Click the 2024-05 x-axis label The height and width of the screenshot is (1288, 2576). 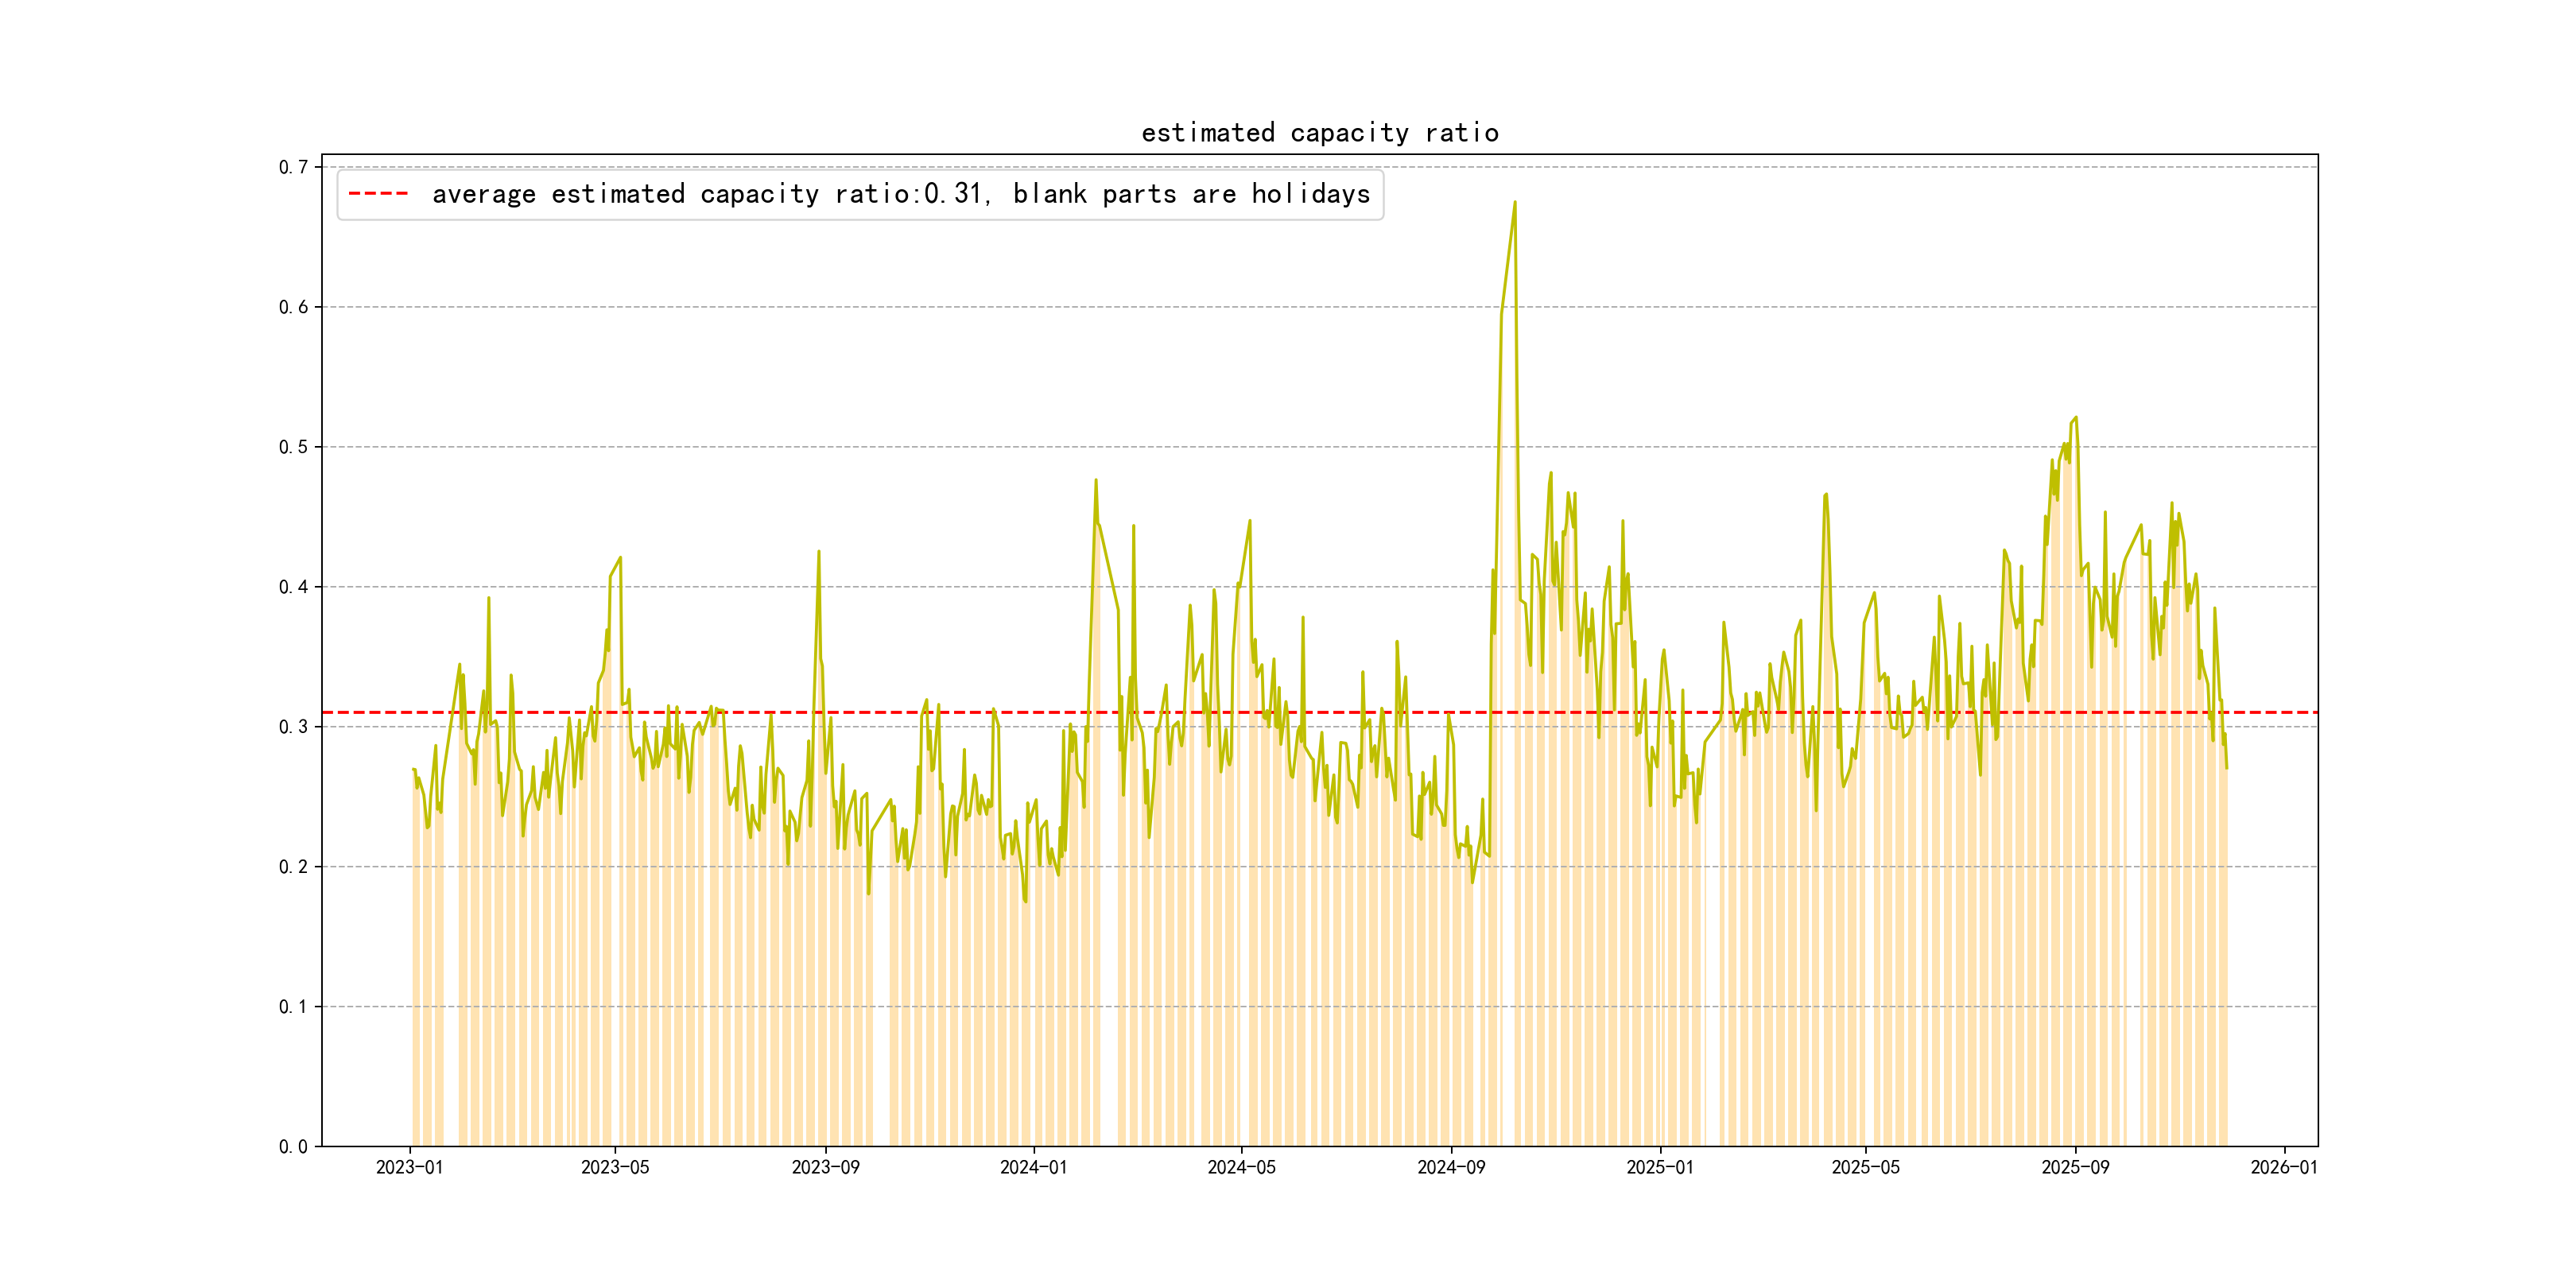pyautogui.click(x=1241, y=1167)
